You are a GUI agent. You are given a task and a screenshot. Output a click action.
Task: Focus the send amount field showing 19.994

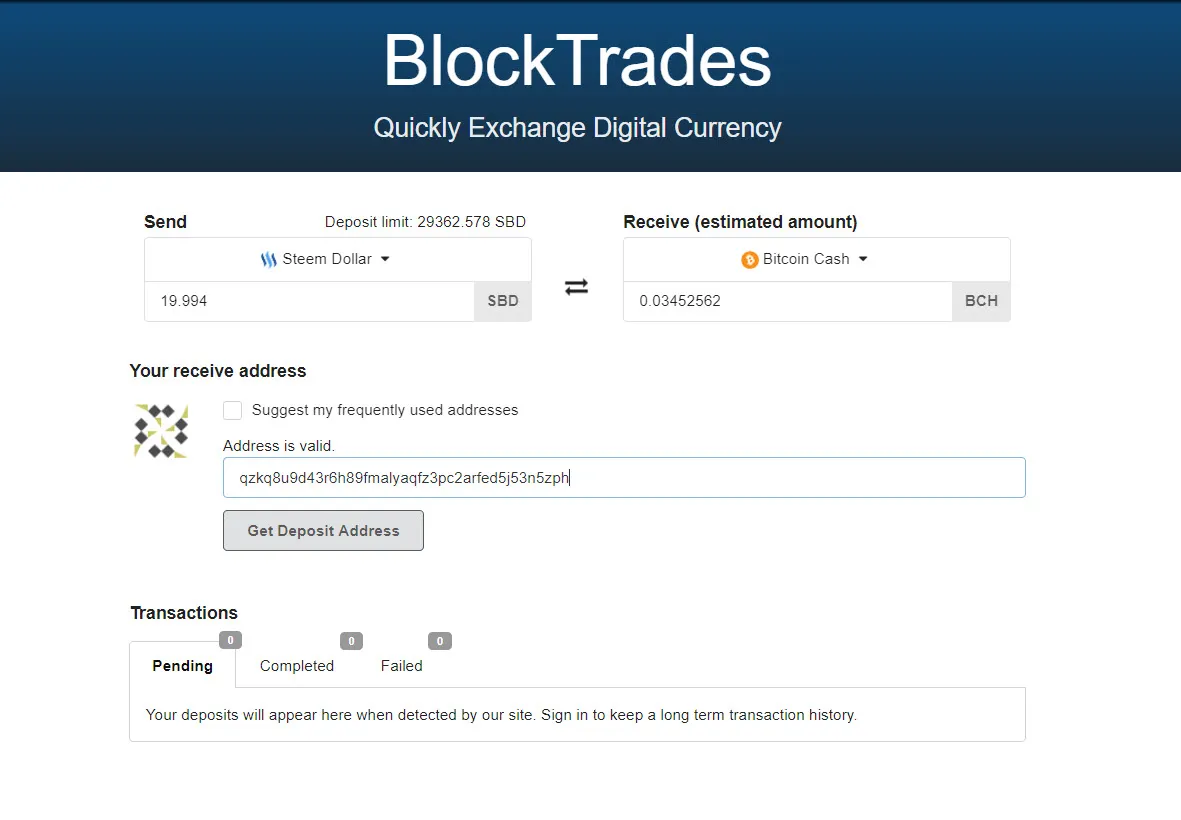[x=310, y=301]
